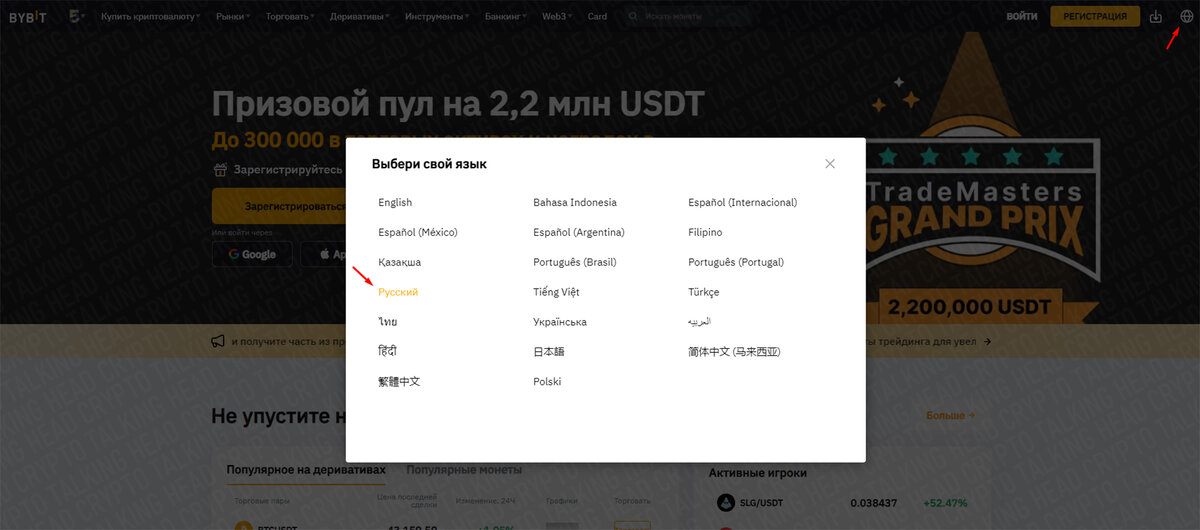1200x530 pixels.
Task: Open Инструменты dropdown menu
Action: 437,17
